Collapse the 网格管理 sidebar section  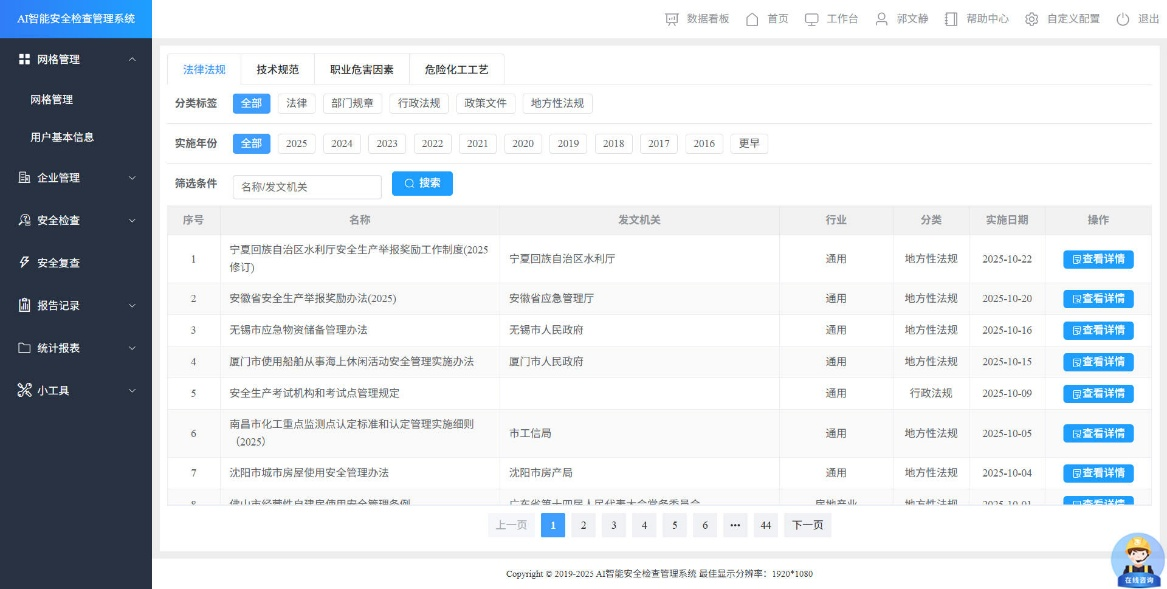[x=76, y=60]
